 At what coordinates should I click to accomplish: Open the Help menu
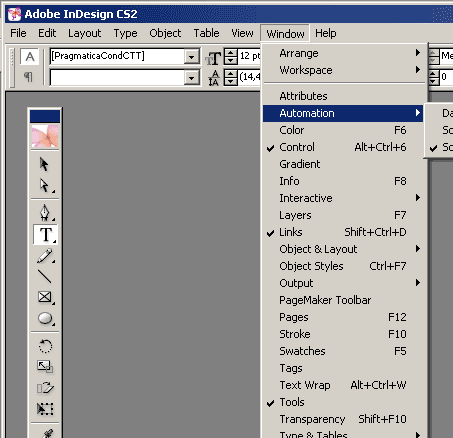(x=326, y=33)
